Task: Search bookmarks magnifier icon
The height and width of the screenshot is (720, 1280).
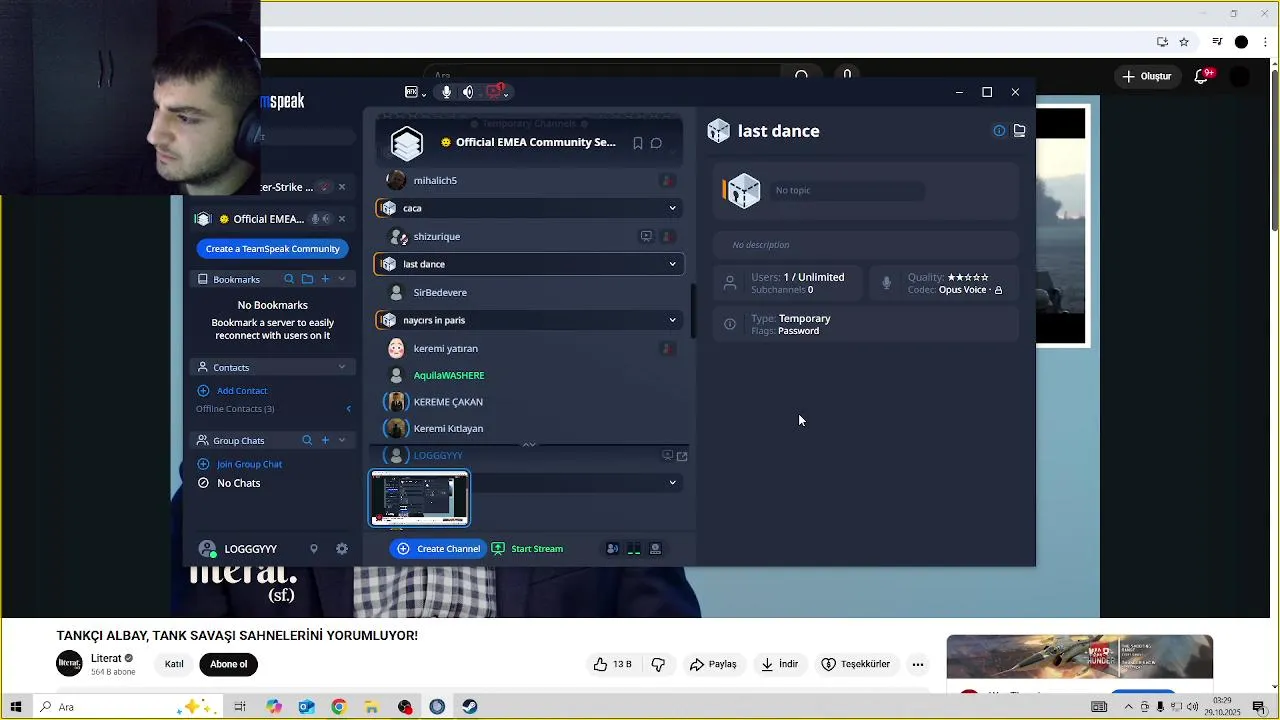Action: coord(289,279)
